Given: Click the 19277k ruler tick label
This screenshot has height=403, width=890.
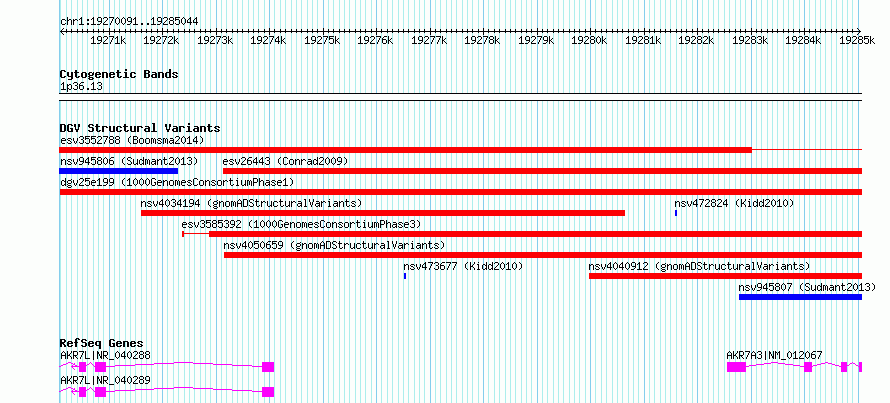Looking at the screenshot, I should (429, 40).
